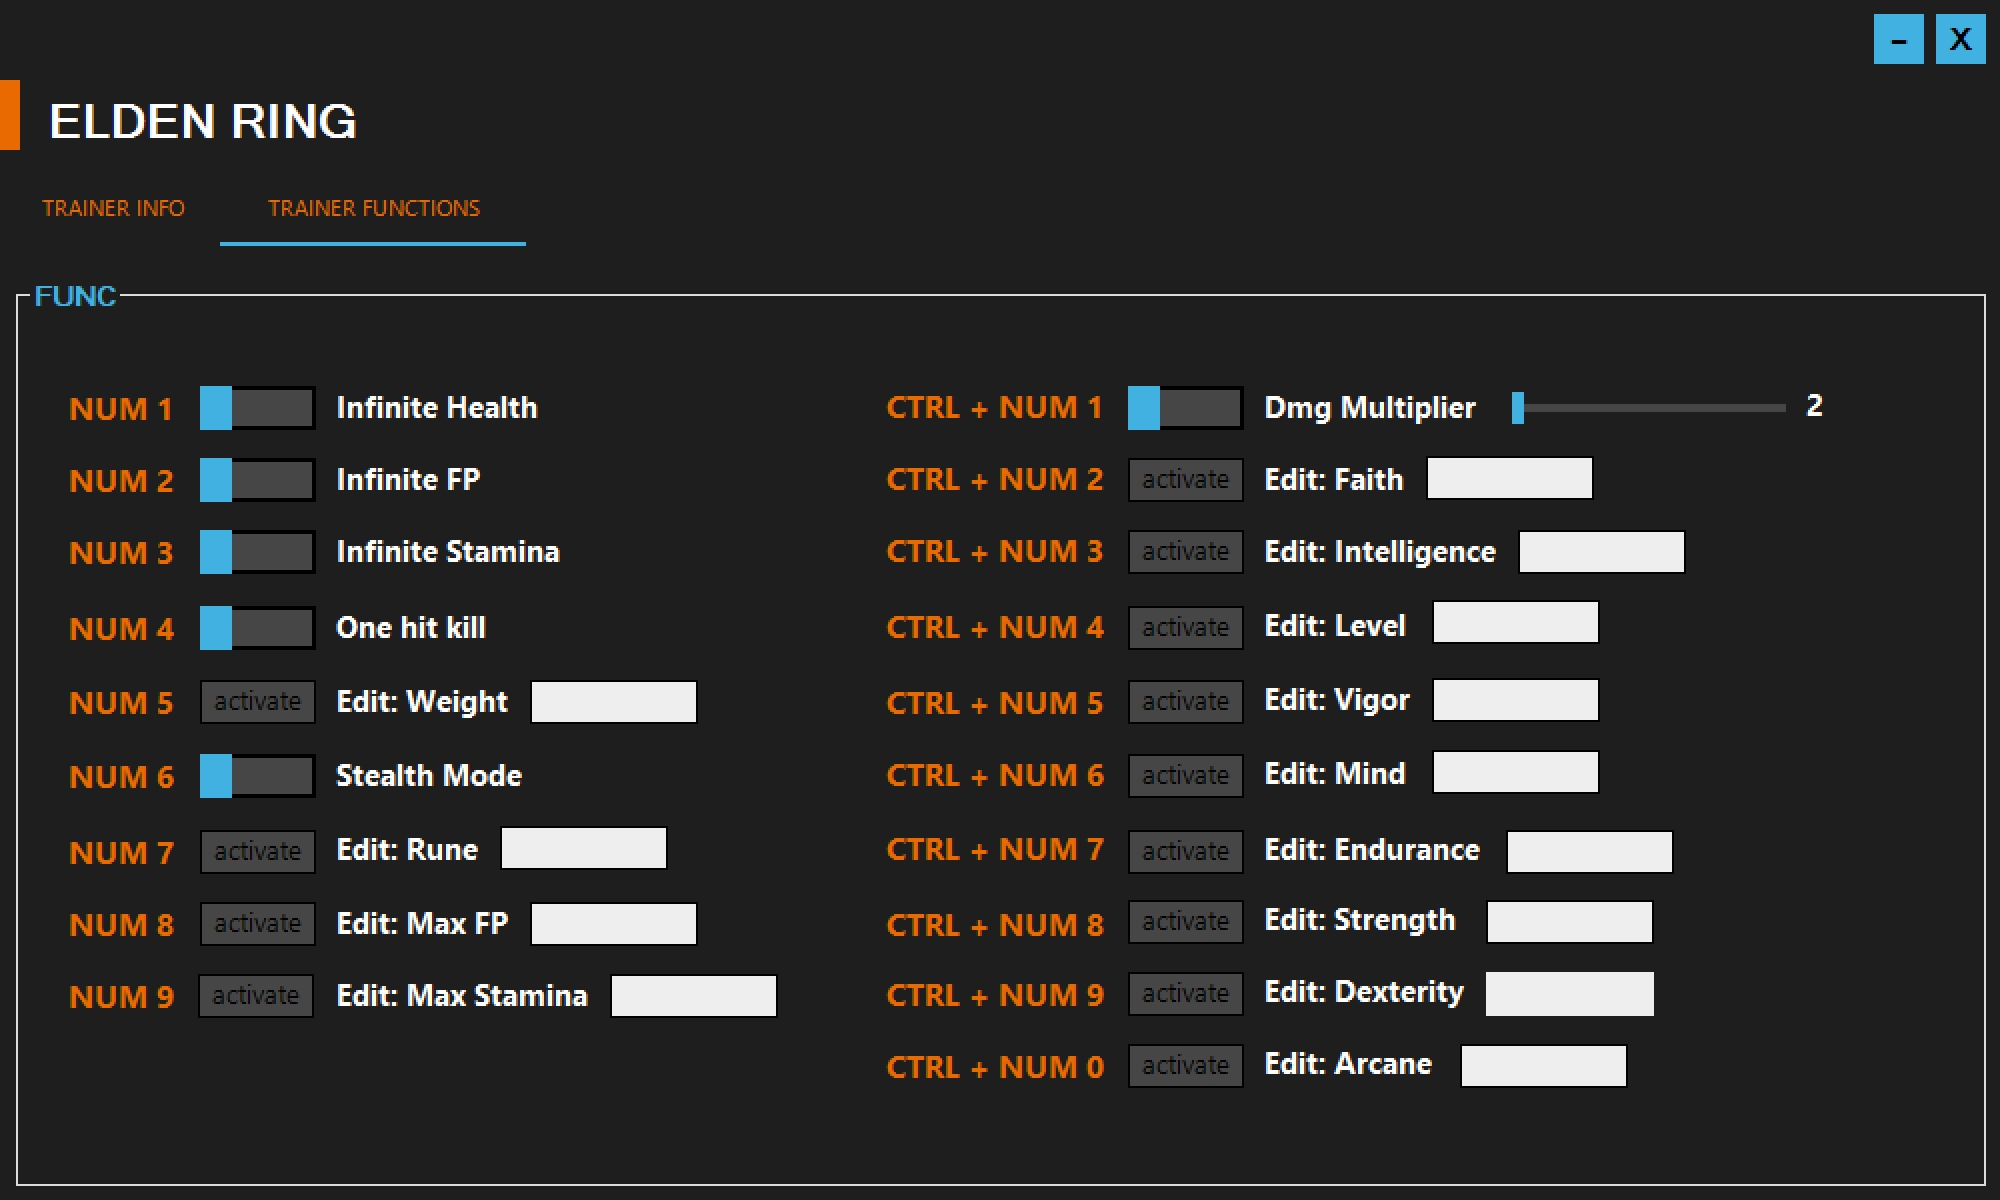Viewport: 2000px width, 1200px height.
Task: Click activate button for Edit: Rune
Action: tap(258, 852)
